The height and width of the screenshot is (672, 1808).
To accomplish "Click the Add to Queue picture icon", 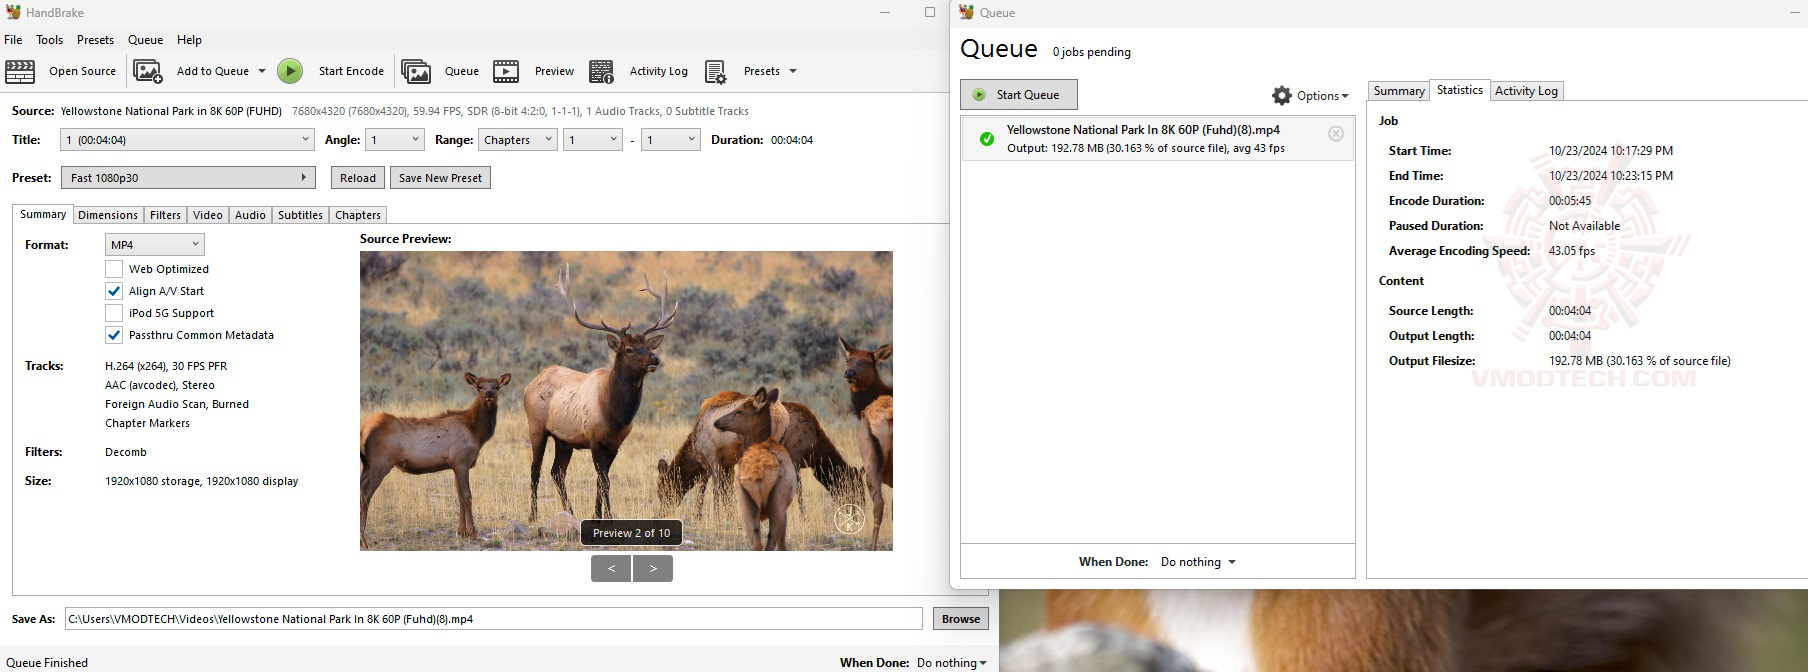I will (148, 71).
